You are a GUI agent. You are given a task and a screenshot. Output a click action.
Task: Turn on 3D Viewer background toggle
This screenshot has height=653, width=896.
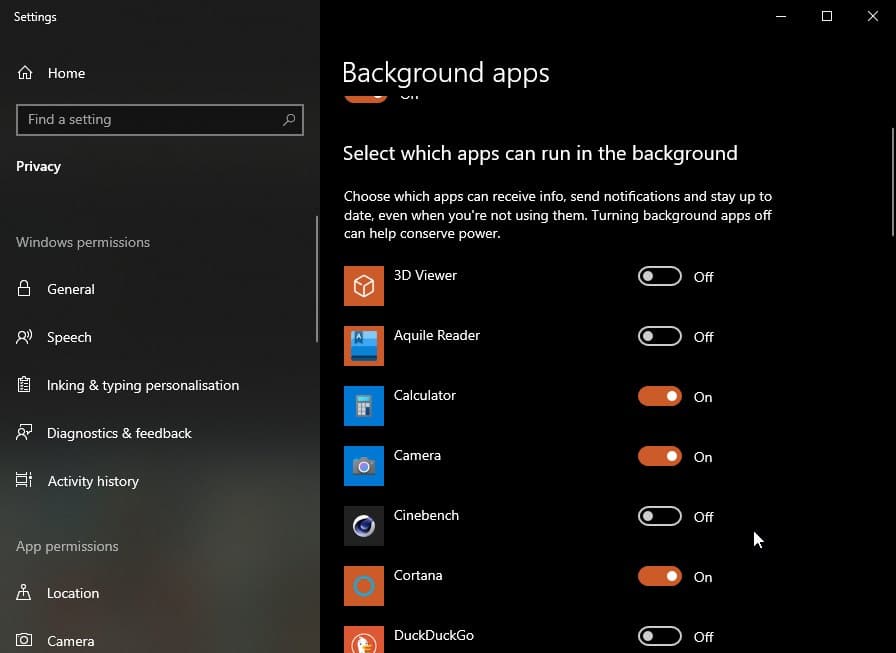659,277
